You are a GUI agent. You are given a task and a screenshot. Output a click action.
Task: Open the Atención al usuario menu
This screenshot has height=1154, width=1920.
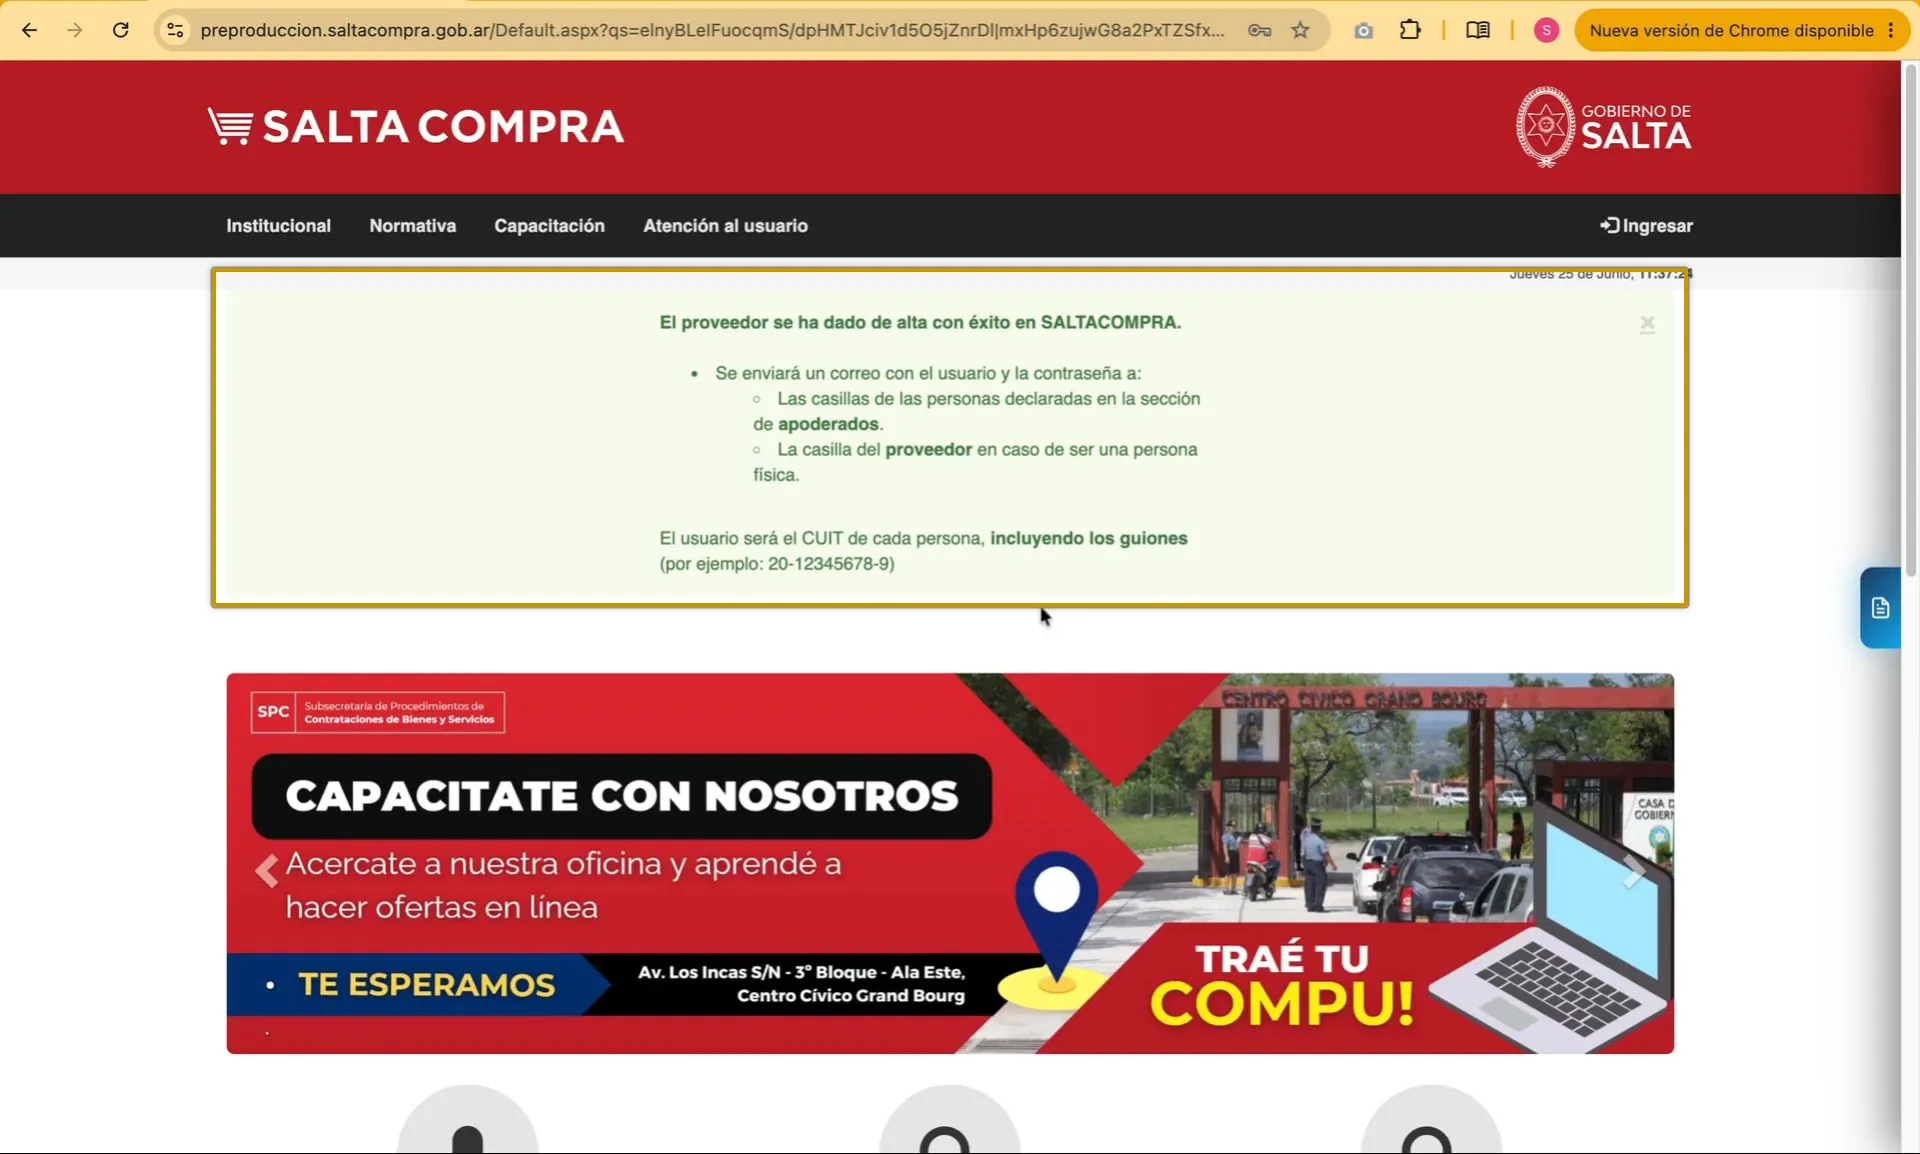point(725,226)
